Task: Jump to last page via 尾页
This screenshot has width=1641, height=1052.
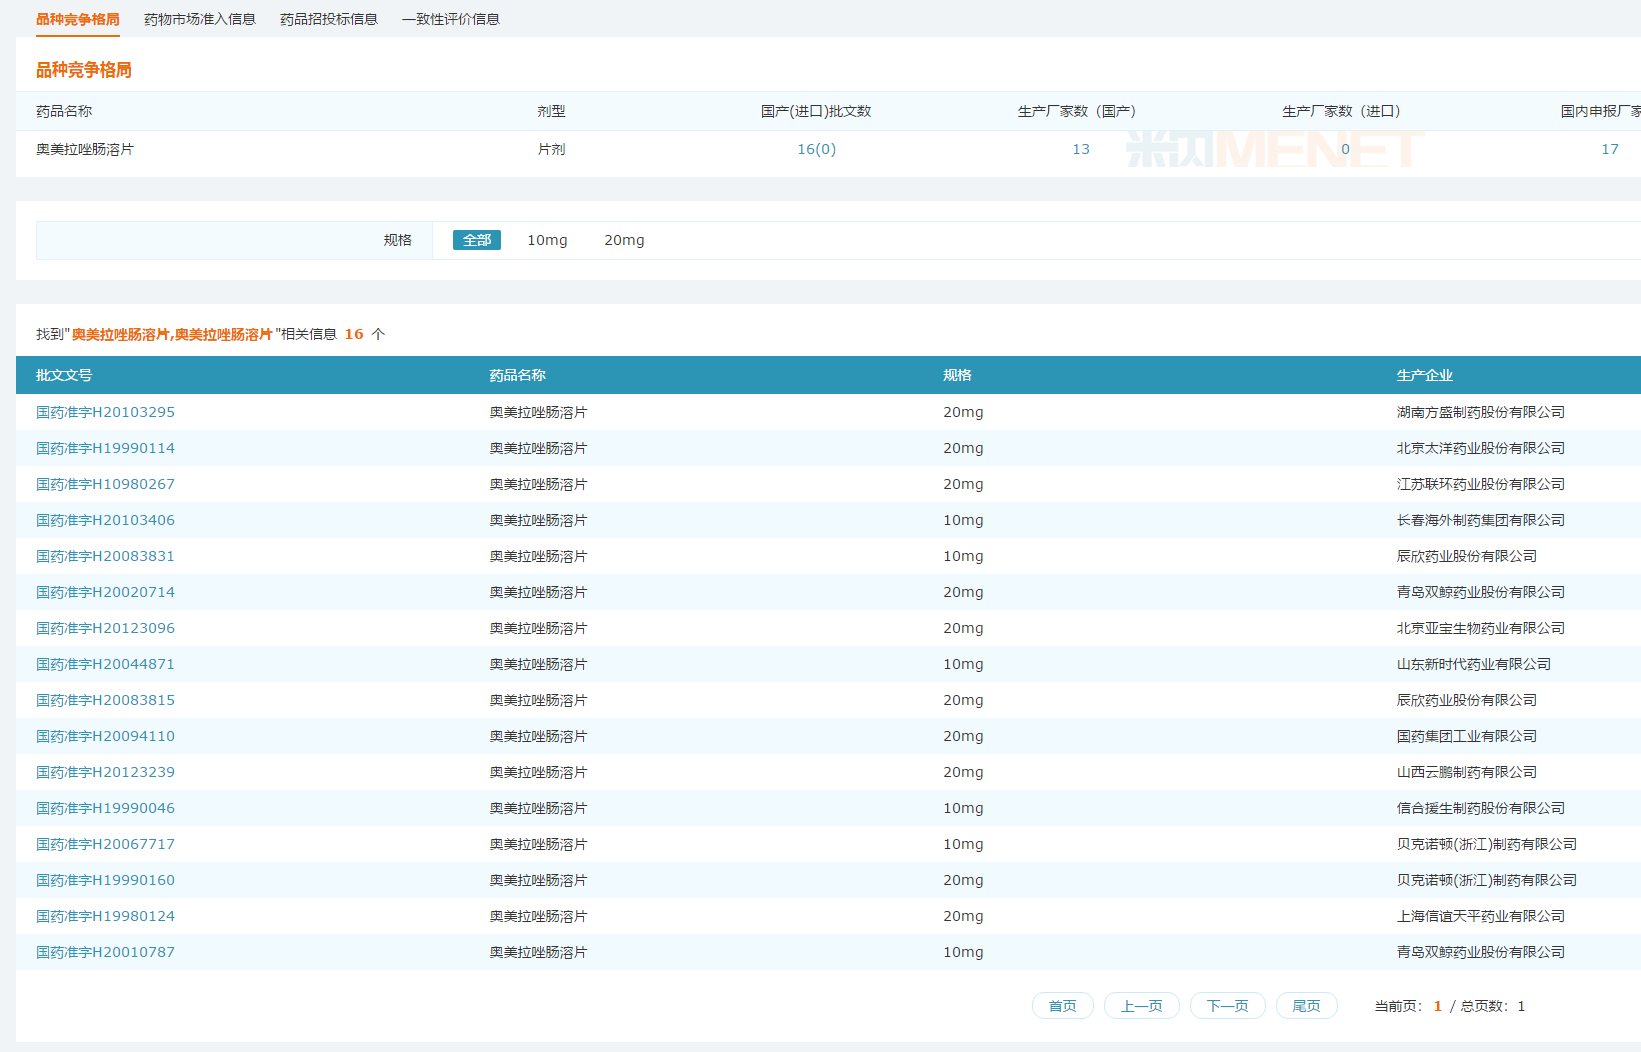Action: 1306,1006
